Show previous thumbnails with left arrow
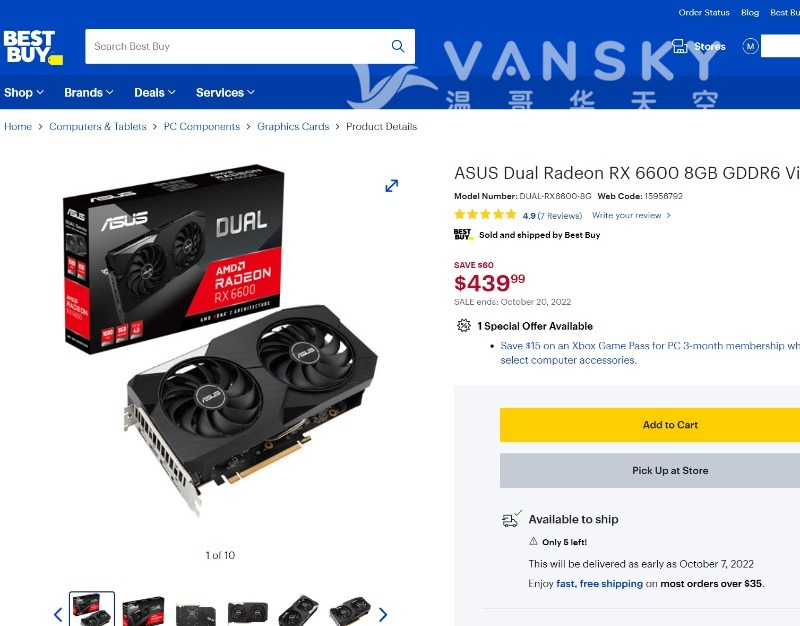800x626 pixels. coord(58,615)
